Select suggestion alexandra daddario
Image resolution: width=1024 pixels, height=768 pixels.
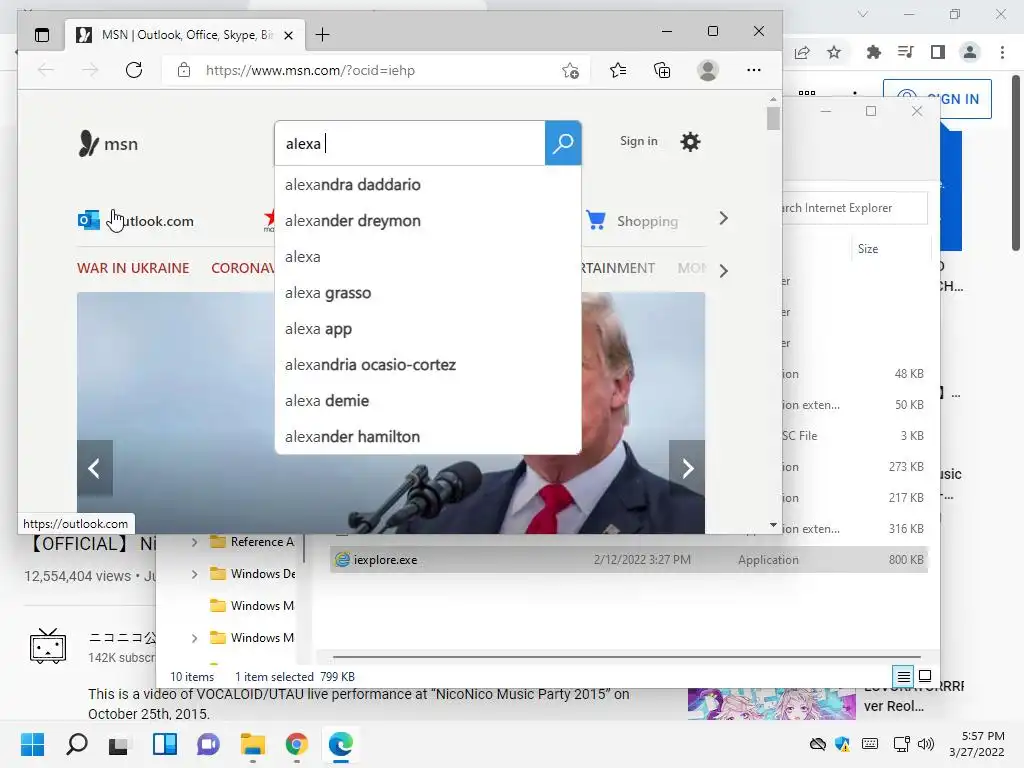pyautogui.click(x=428, y=185)
